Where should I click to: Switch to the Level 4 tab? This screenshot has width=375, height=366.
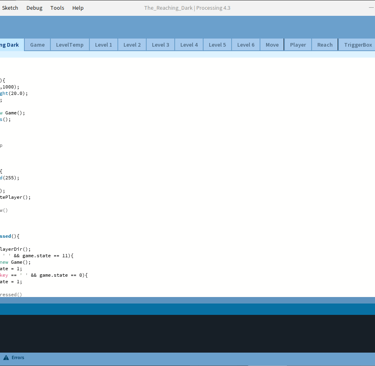click(x=189, y=45)
